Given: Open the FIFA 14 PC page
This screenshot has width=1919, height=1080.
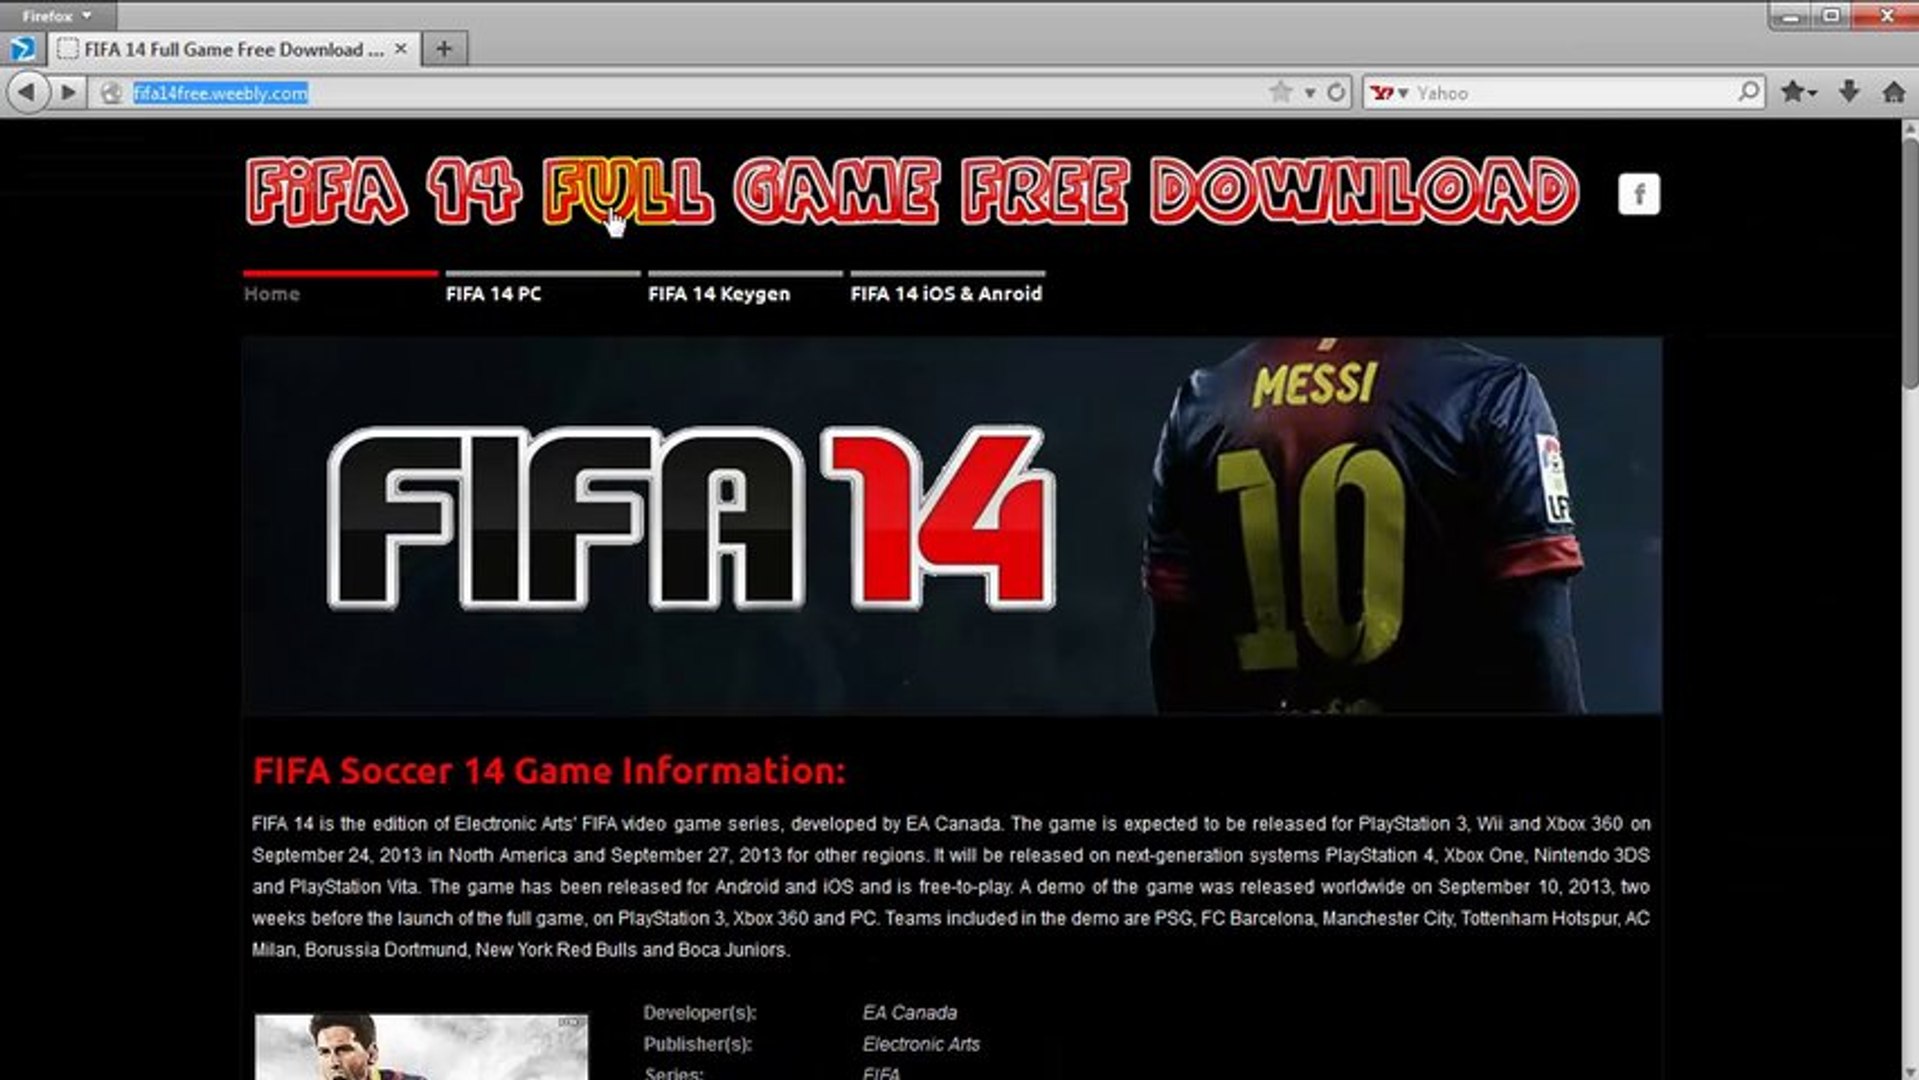Looking at the screenshot, I should pyautogui.click(x=493, y=294).
